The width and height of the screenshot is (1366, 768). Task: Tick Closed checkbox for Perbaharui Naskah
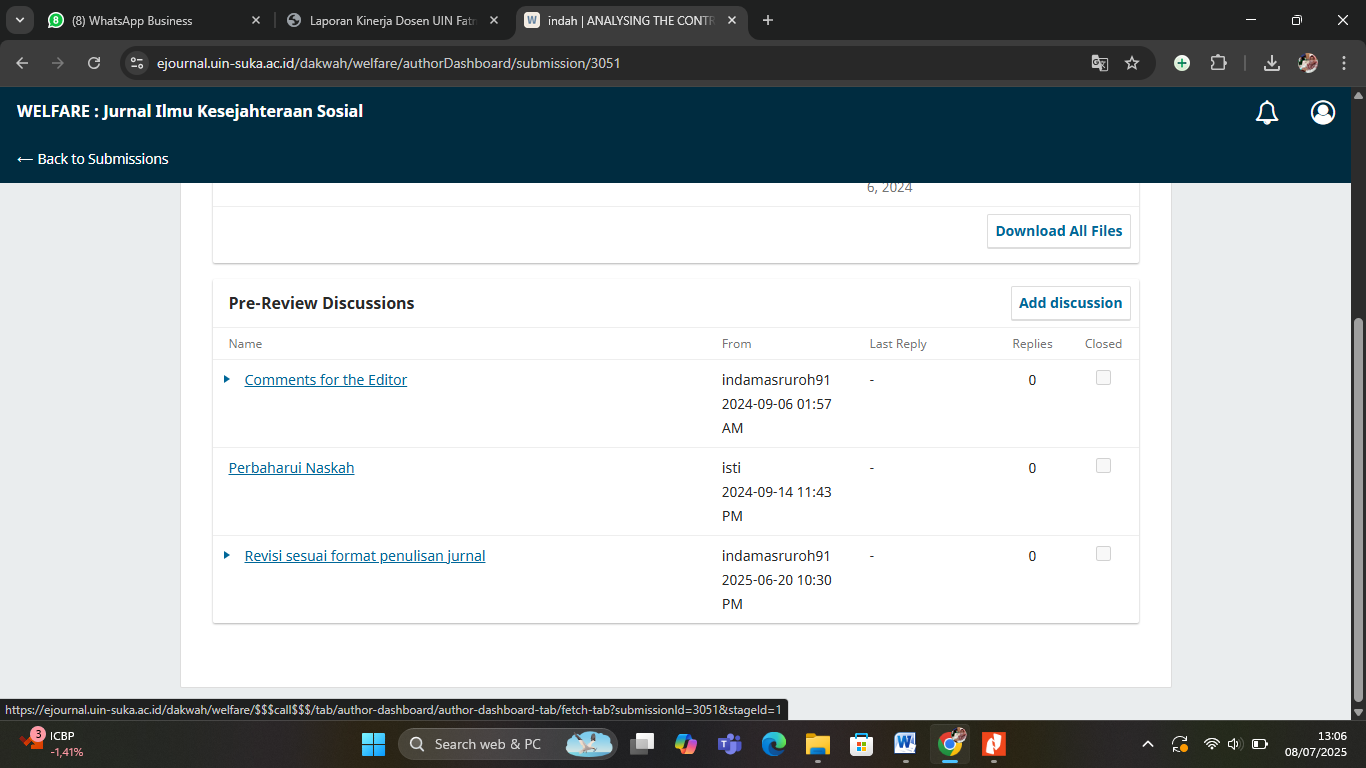(1103, 466)
